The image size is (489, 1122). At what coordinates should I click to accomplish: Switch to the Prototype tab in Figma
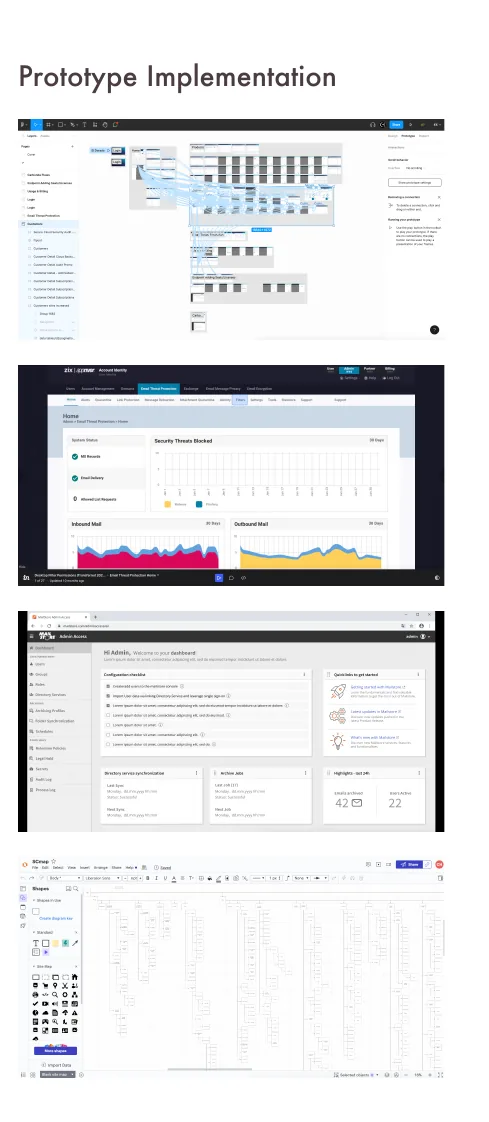point(408,136)
